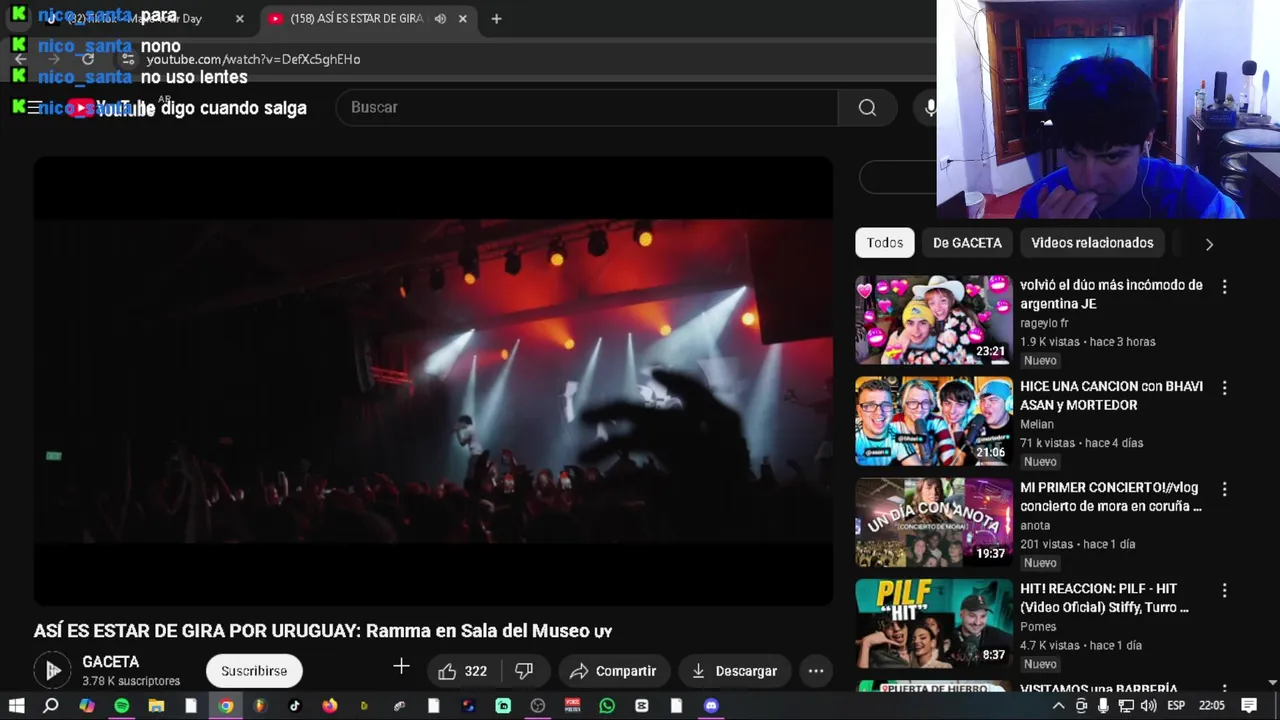
Task: Open Discord from taskbar
Action: click(x=711, y=706)
